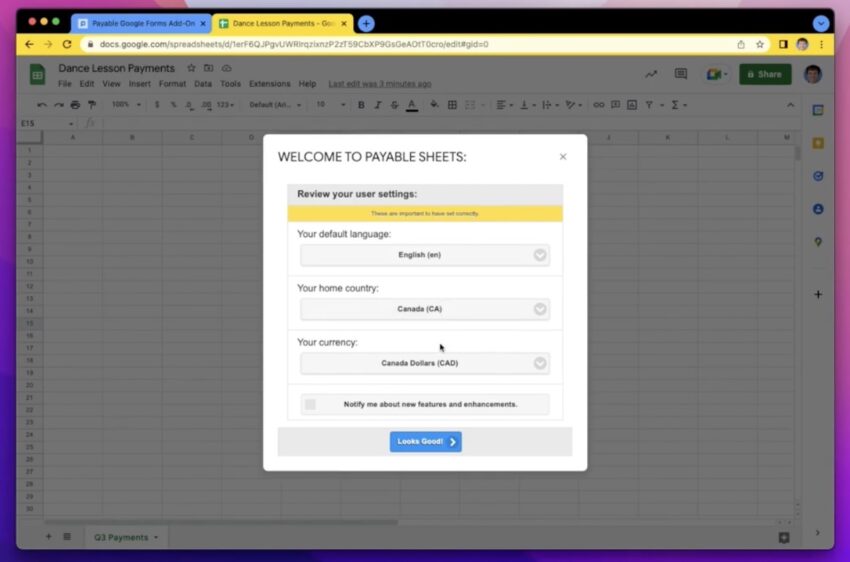The width and height of the screenshot is (850, 562).
Task: Open the Data menu
Action: 203,84
